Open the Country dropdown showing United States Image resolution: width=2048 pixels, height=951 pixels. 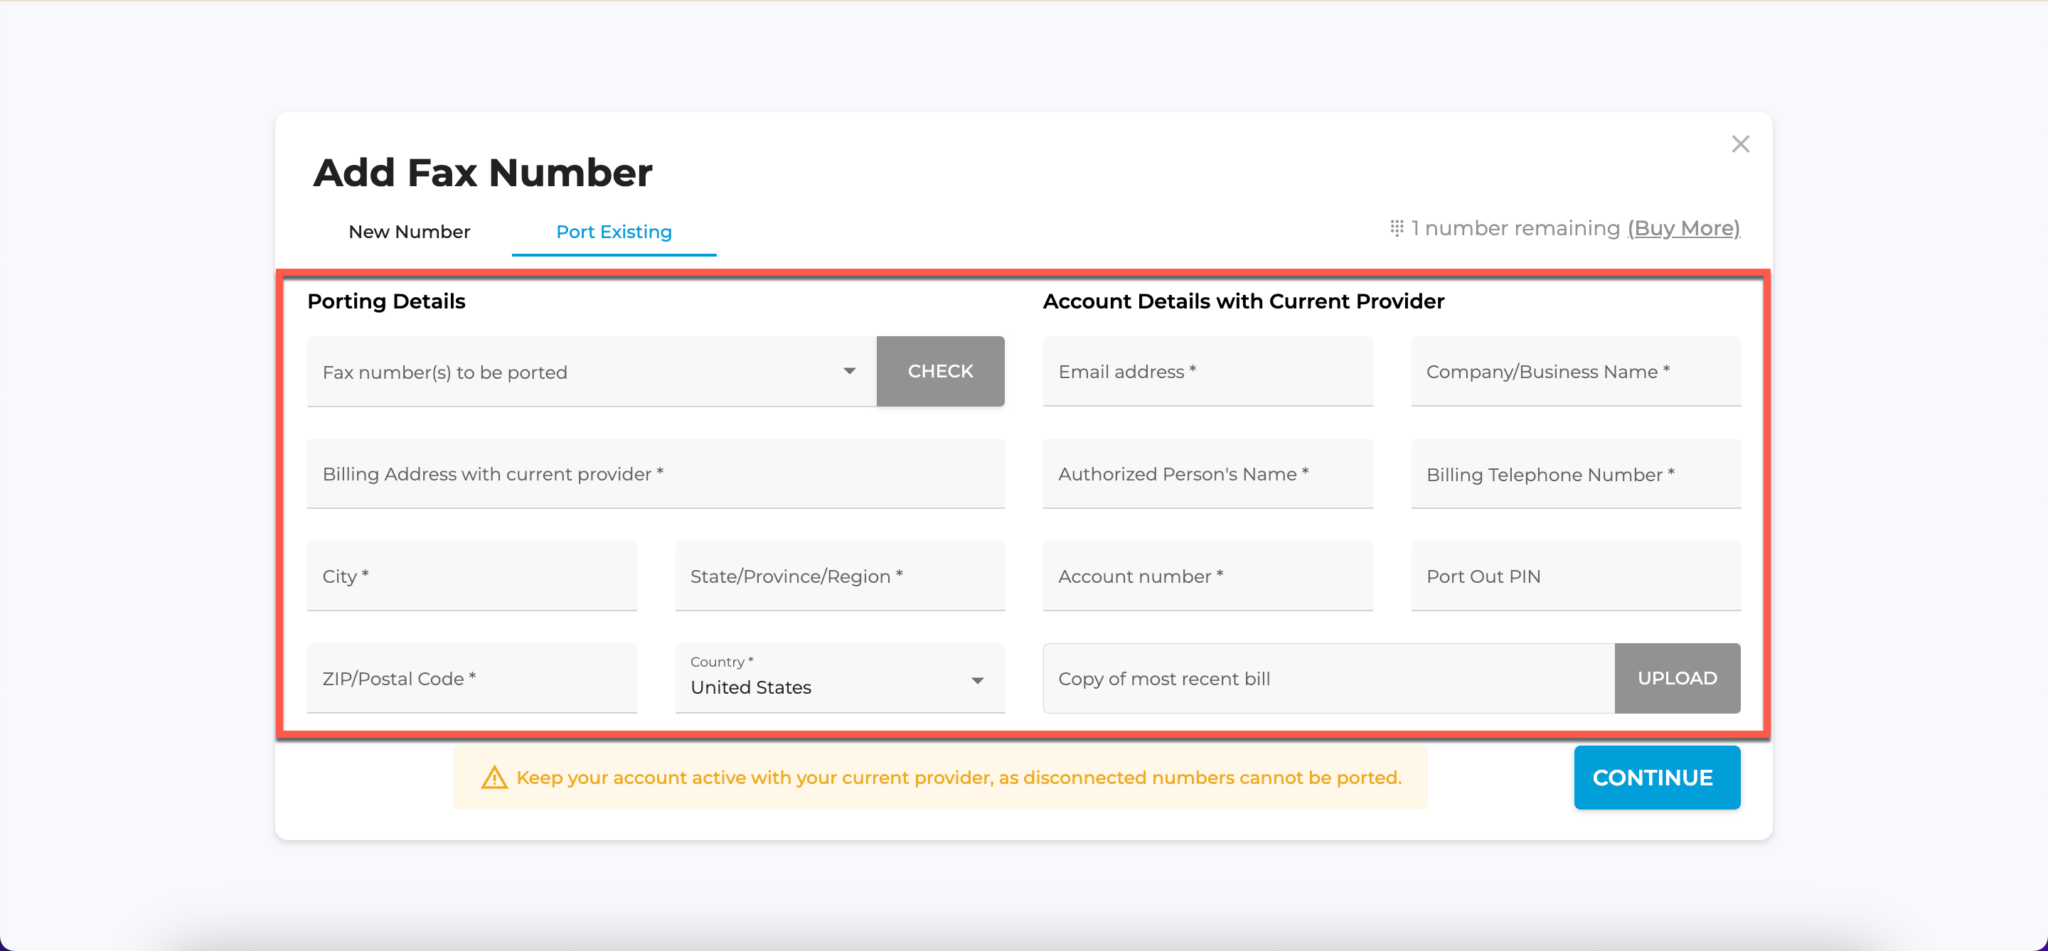977,680
